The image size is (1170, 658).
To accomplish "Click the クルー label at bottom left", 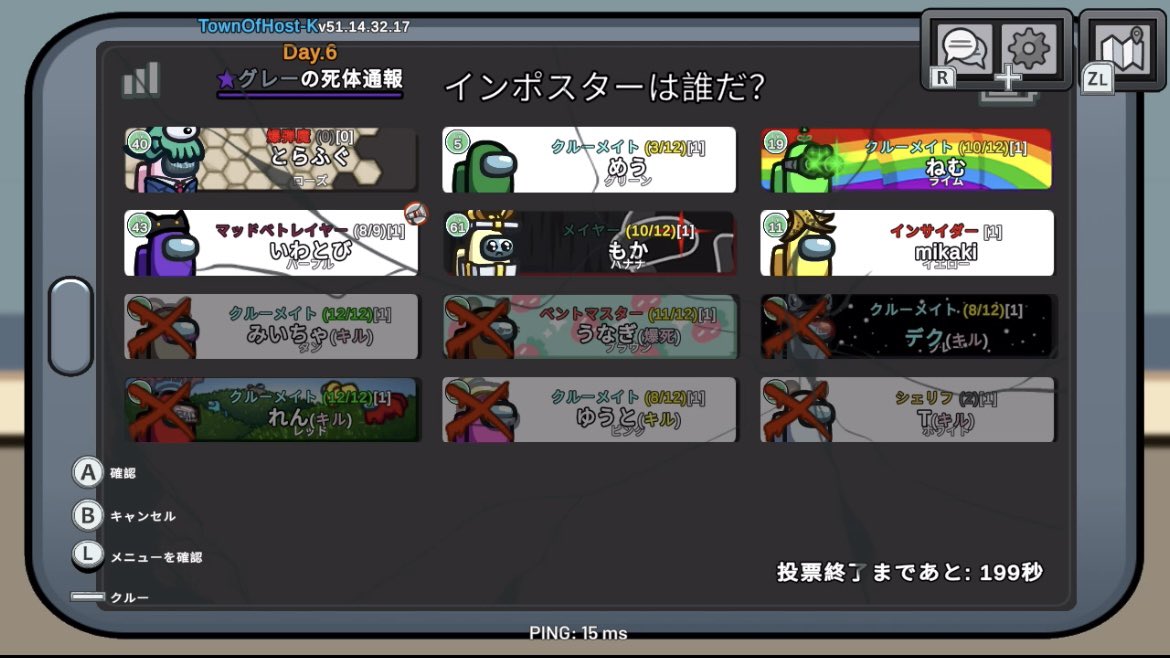I will tap(130, 598).
